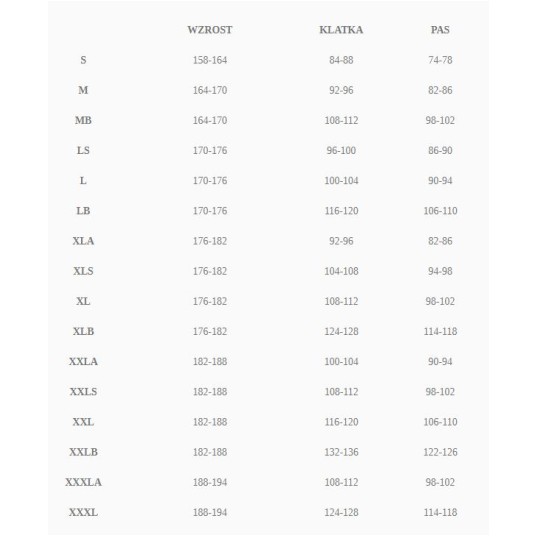Image resolution: width=536 pixels, height=536 pixels.
Task: Click waist value 74-78 in S row
Action: pos(440,60)
